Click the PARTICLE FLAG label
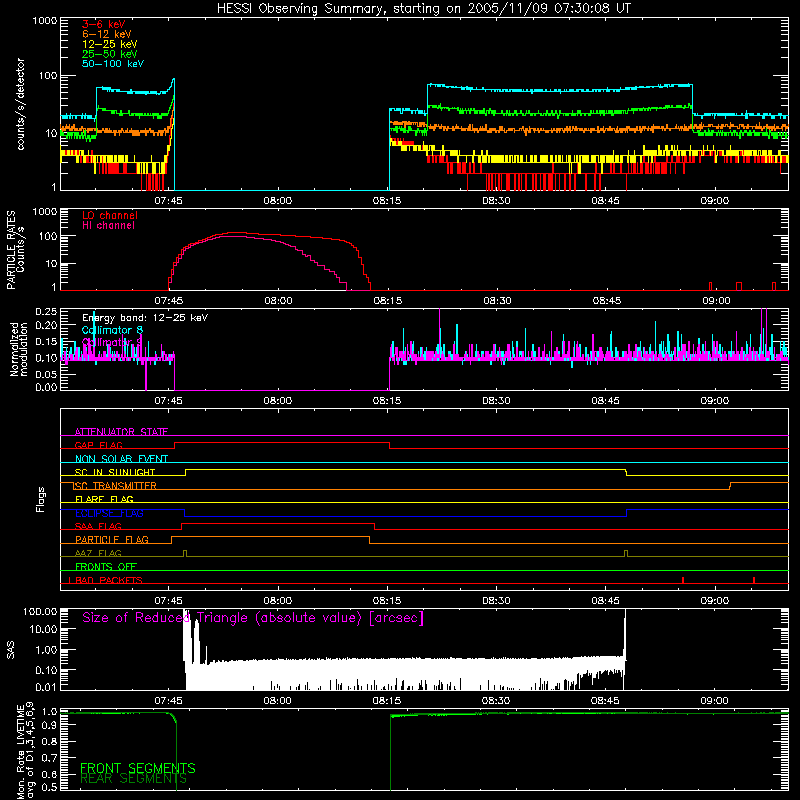Viewport: 800px width, 800px height. pos(112,539)
